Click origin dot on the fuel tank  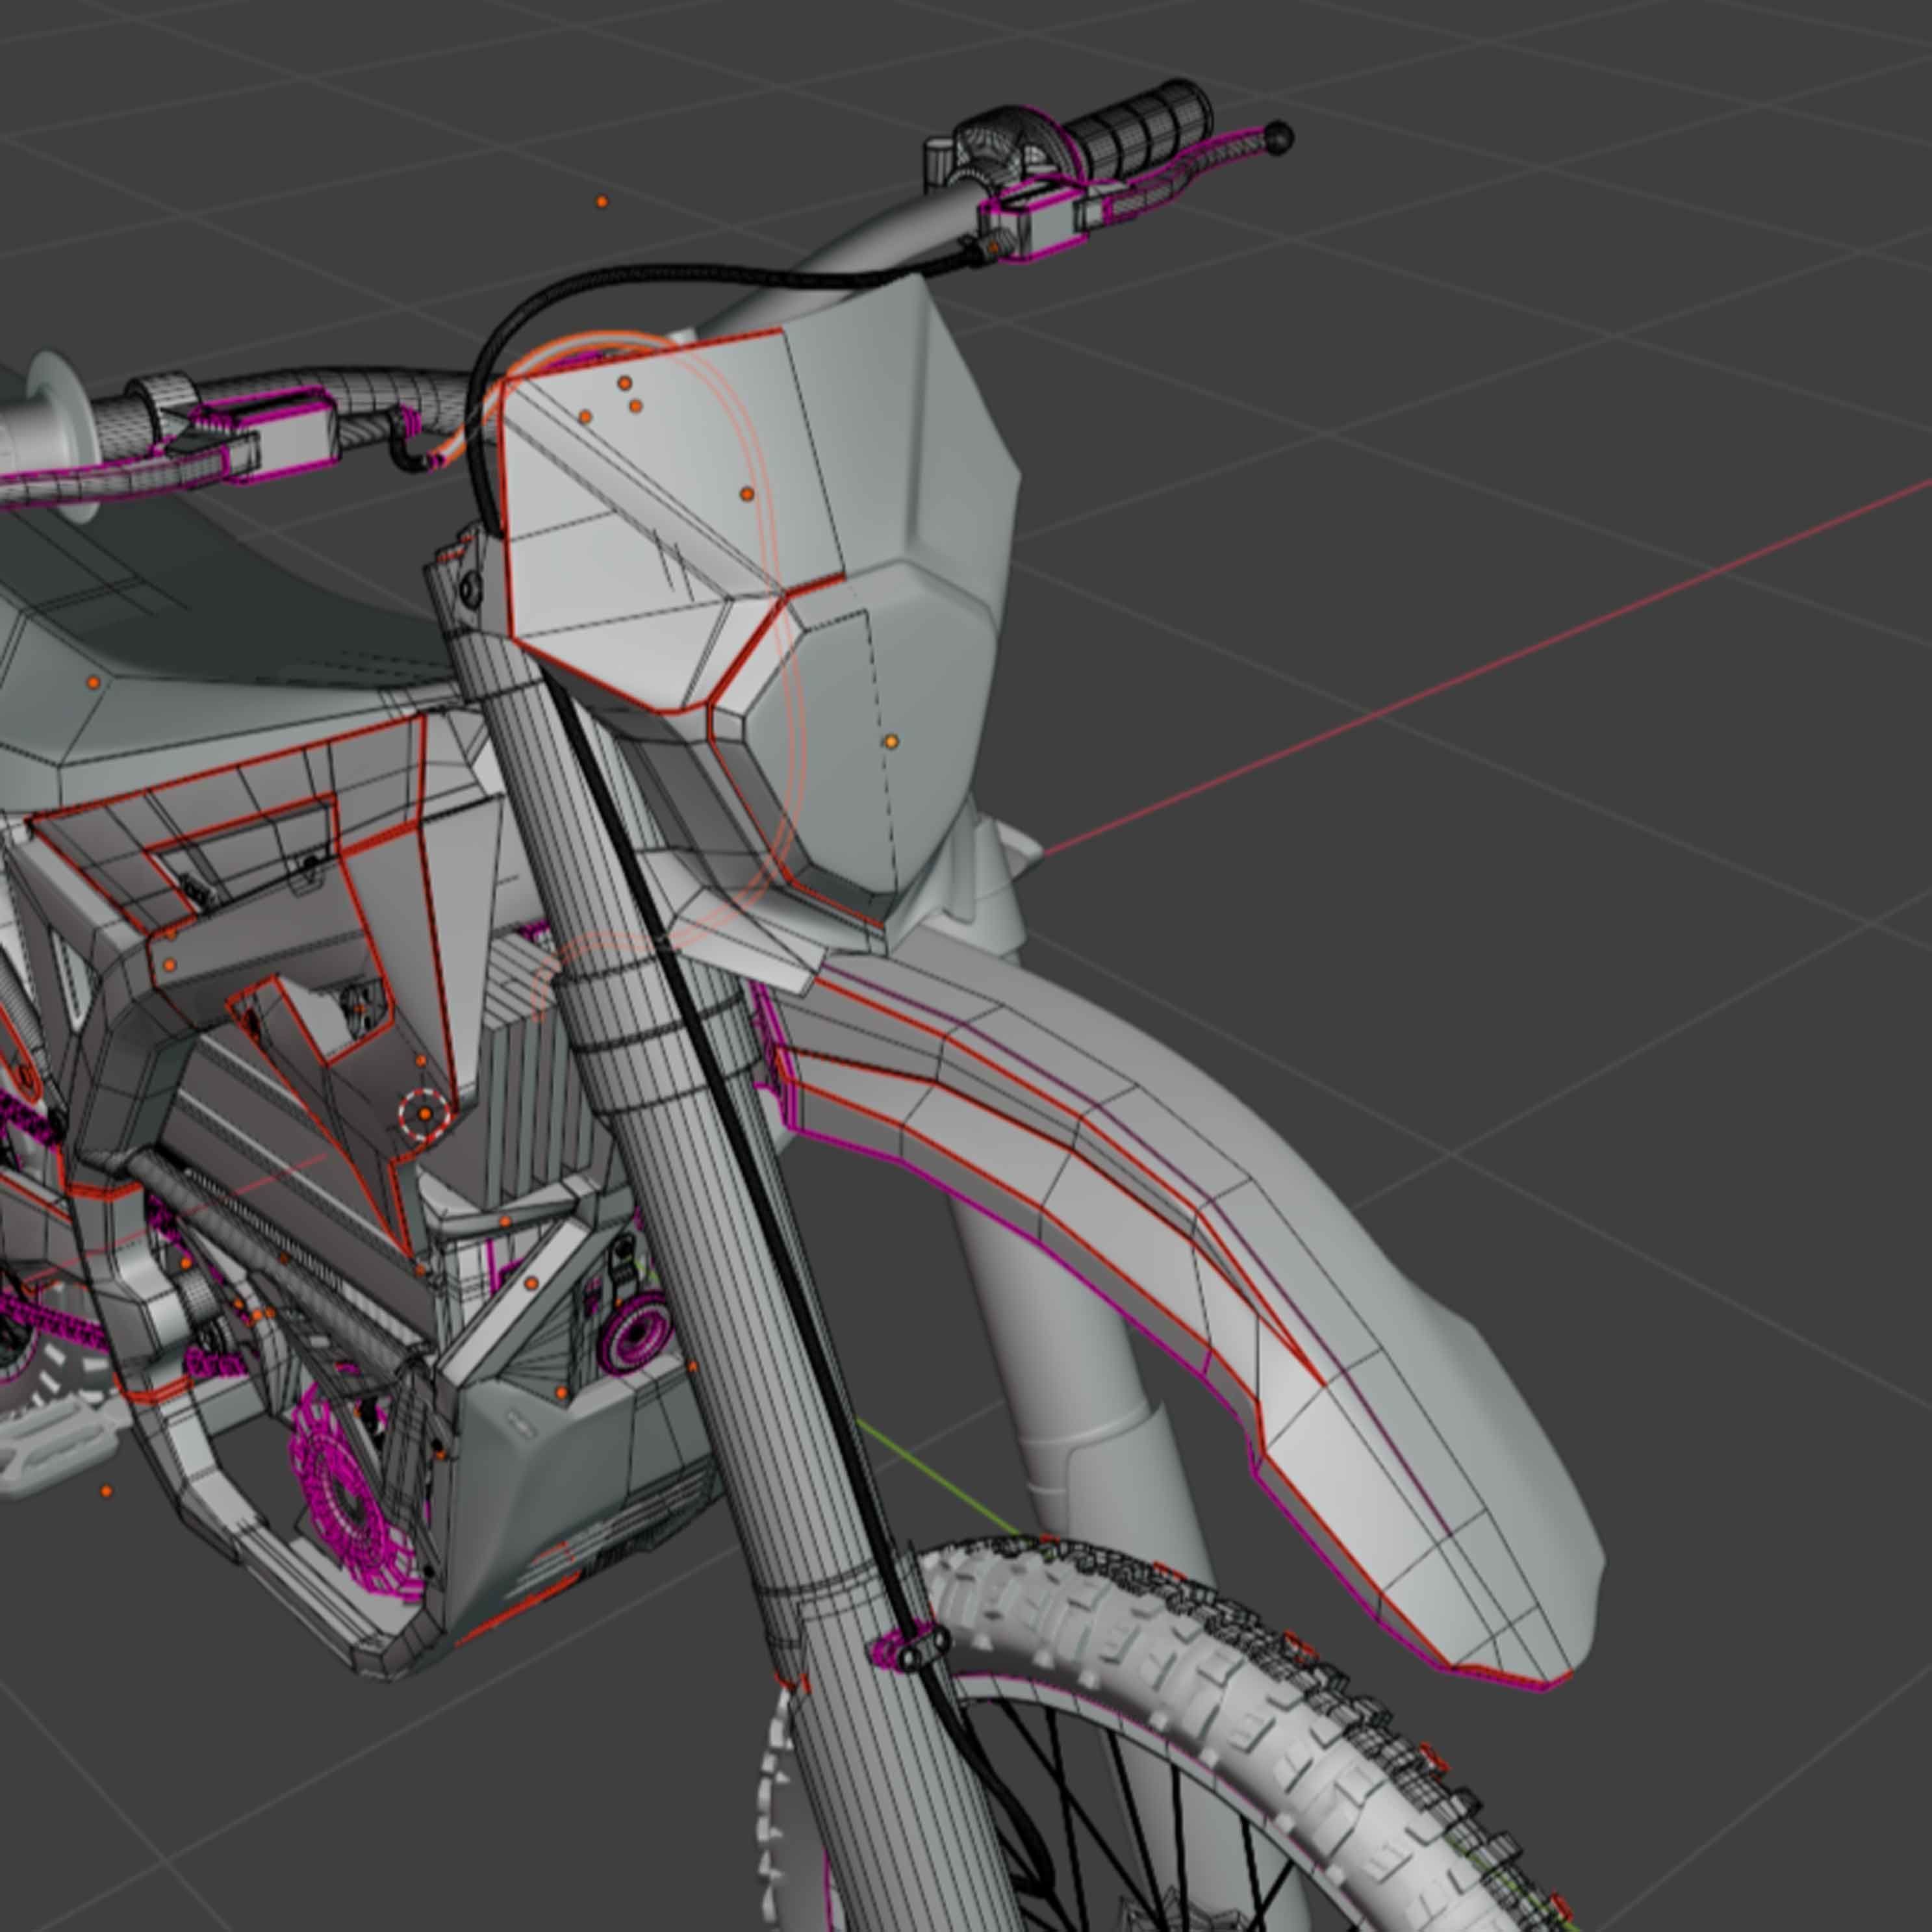point(93,683)
